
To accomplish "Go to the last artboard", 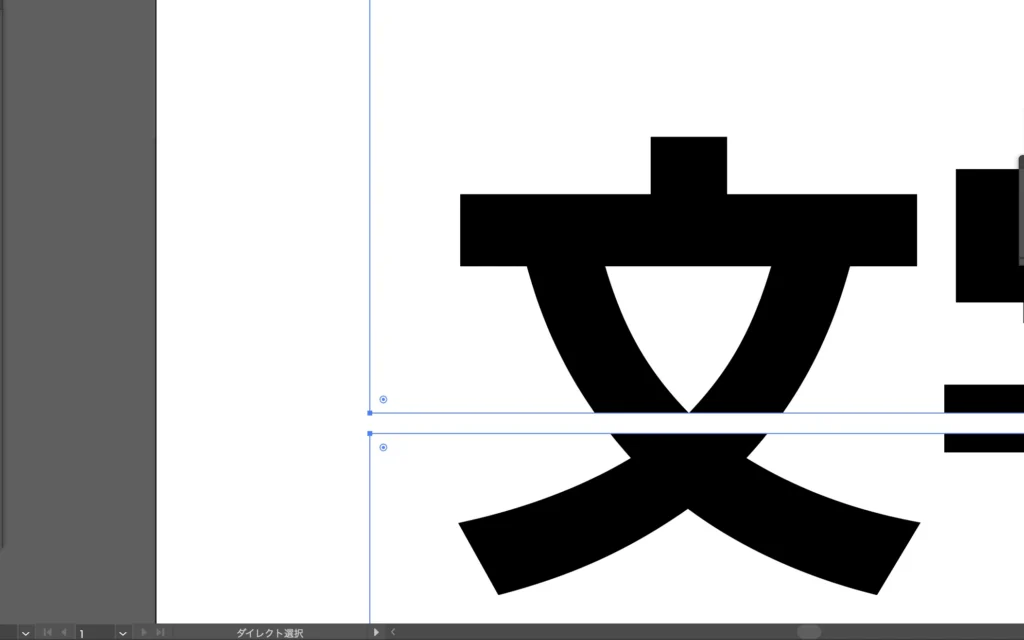I will point(160,633).
